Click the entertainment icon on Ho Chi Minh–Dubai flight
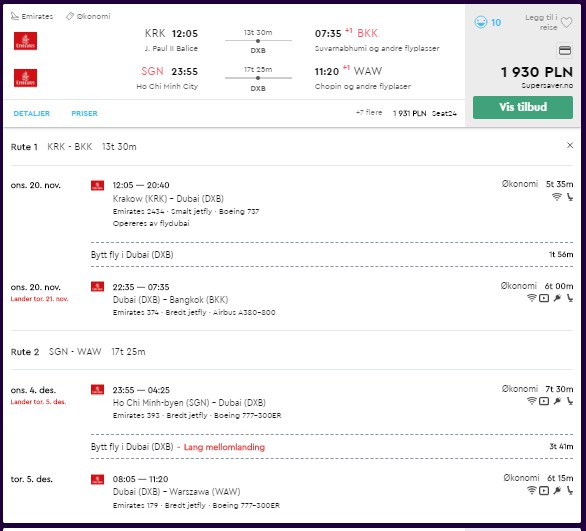The height and width of the screenshot is (531, 586). click(x=544, y=401)
